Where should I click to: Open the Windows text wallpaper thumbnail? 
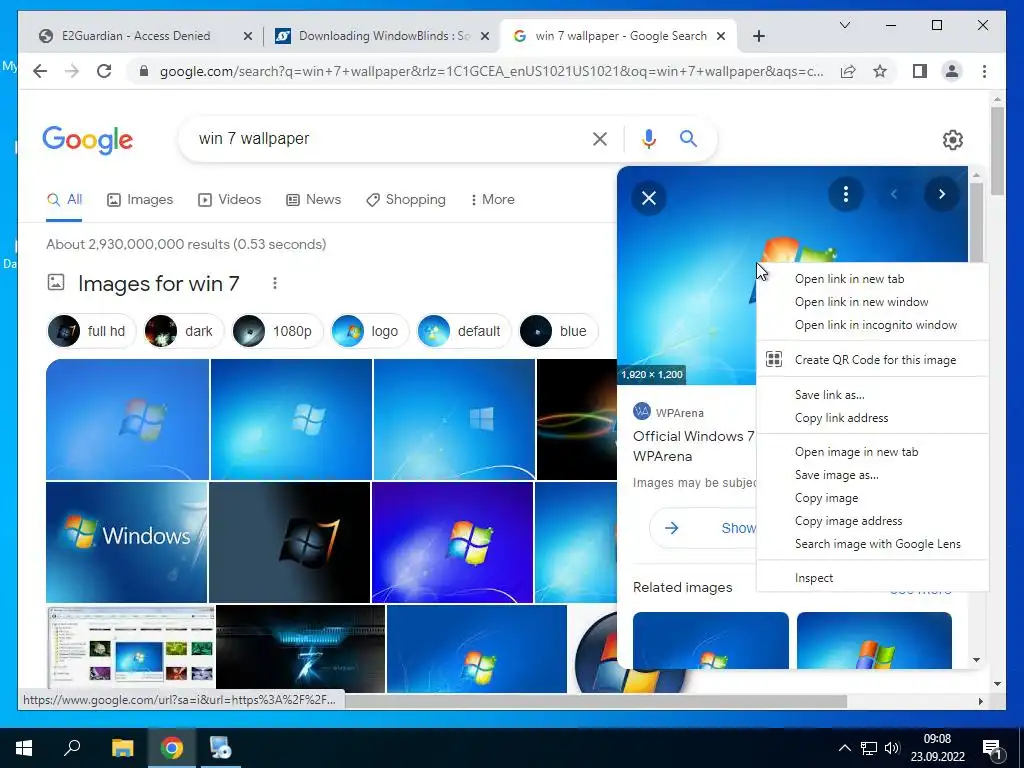[x=127, y=542]
